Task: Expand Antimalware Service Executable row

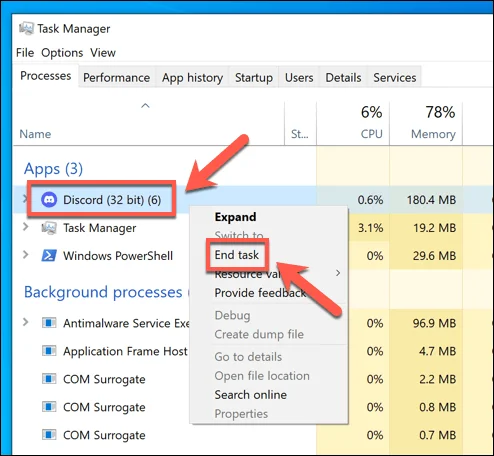Action: point(25,322)
